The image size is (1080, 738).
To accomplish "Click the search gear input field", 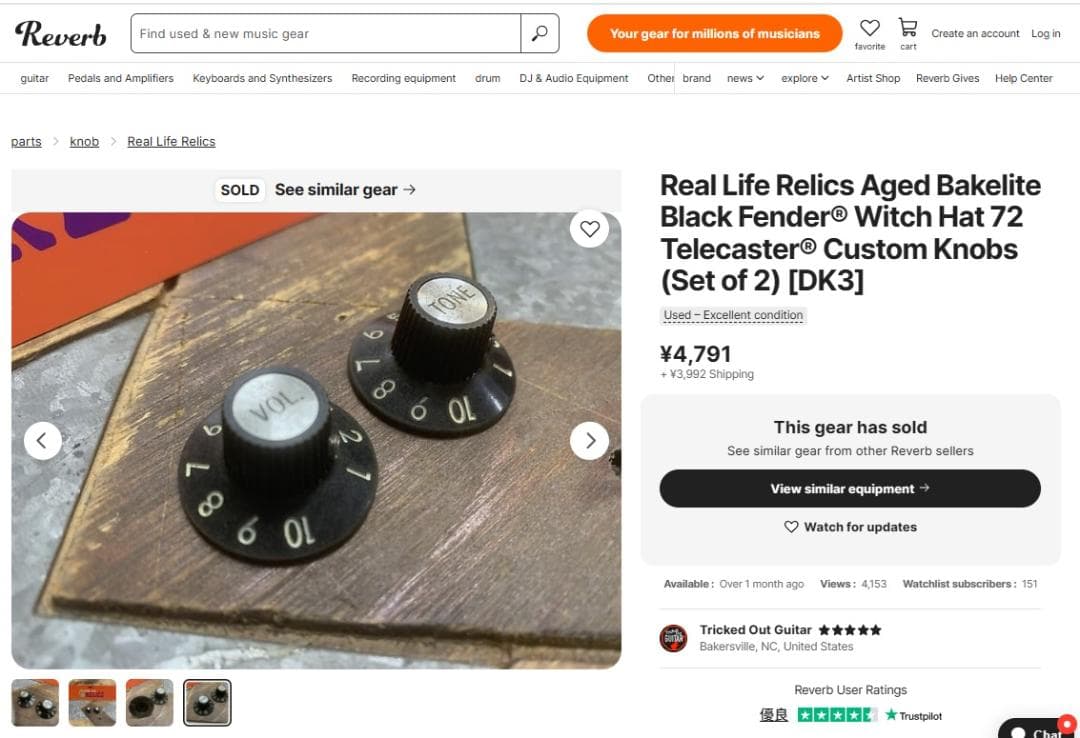I will 326,33.
